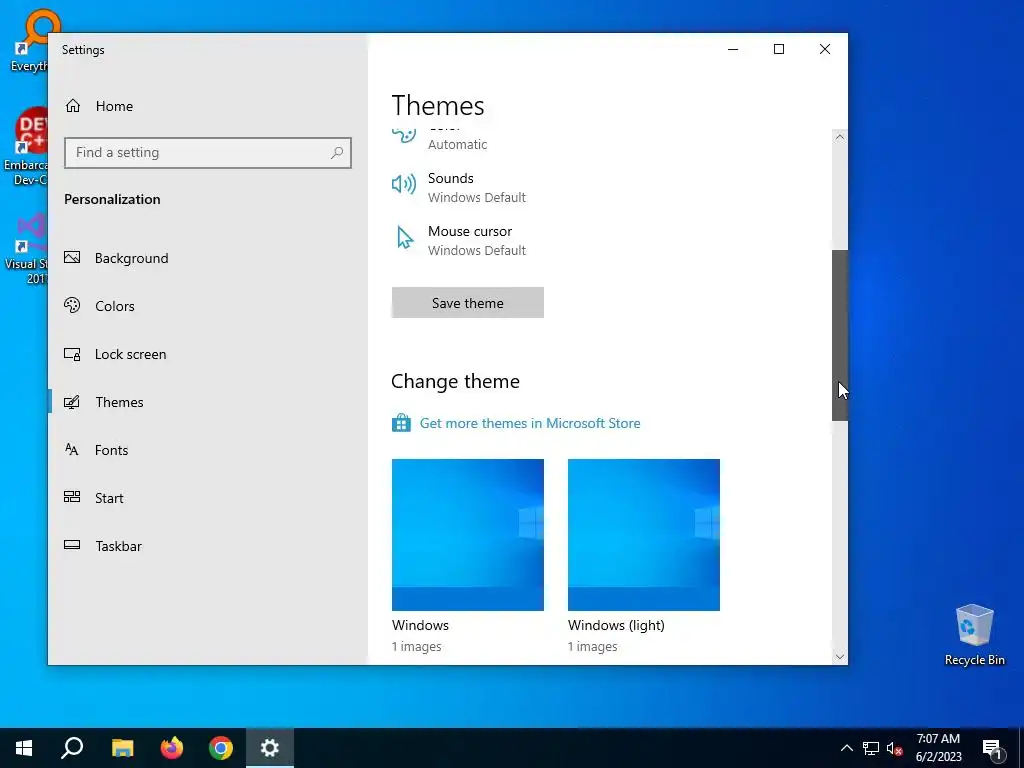Show hidden system tray icons
The width and height of the screenshot is (1024, 768).
846,748
